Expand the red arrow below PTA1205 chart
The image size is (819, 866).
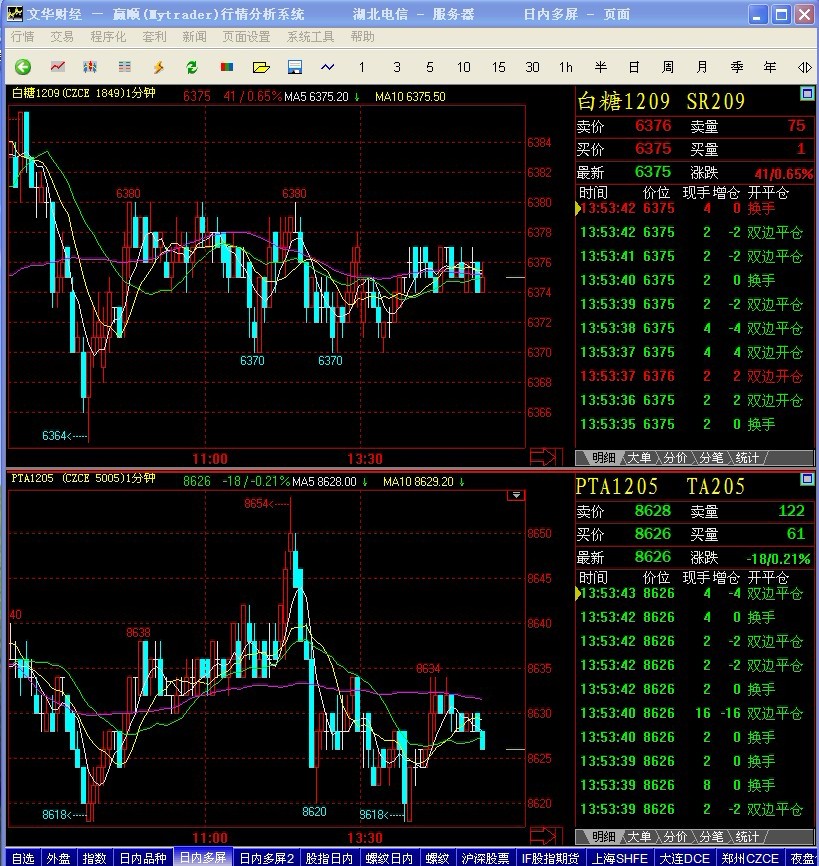tap(542, 836)
